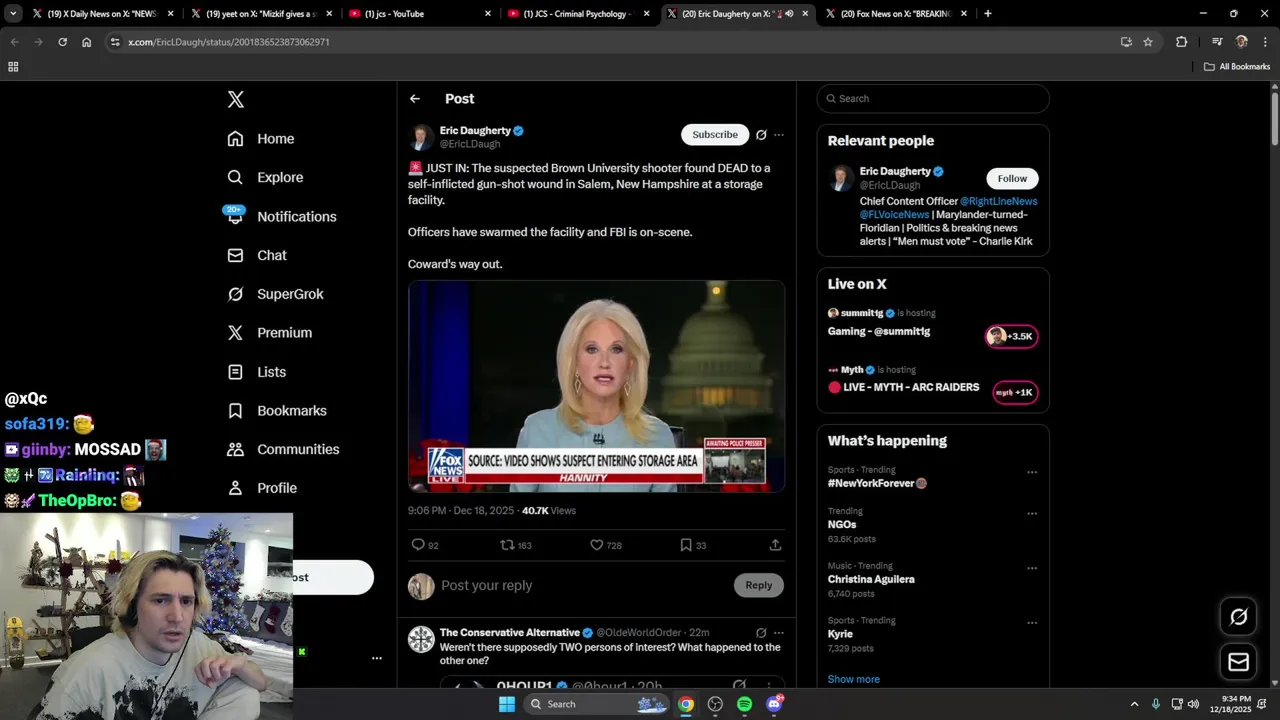Open the floating Grok button at bottom right
Image resolution: width=1280 pixels, height=720 pixels.
point(1238,617)
